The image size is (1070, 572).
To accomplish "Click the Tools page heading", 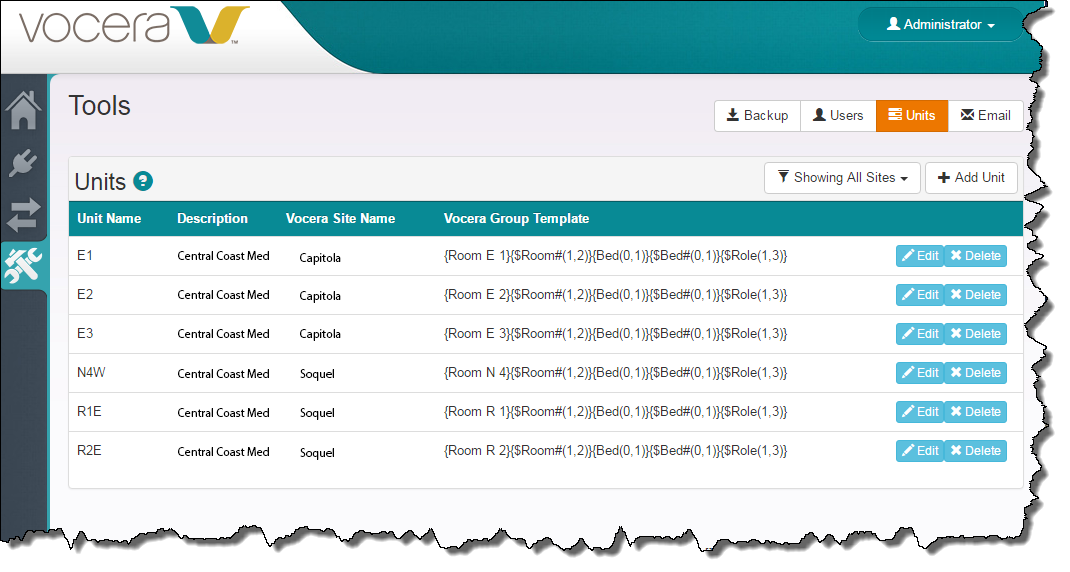I will pos(100,106).
